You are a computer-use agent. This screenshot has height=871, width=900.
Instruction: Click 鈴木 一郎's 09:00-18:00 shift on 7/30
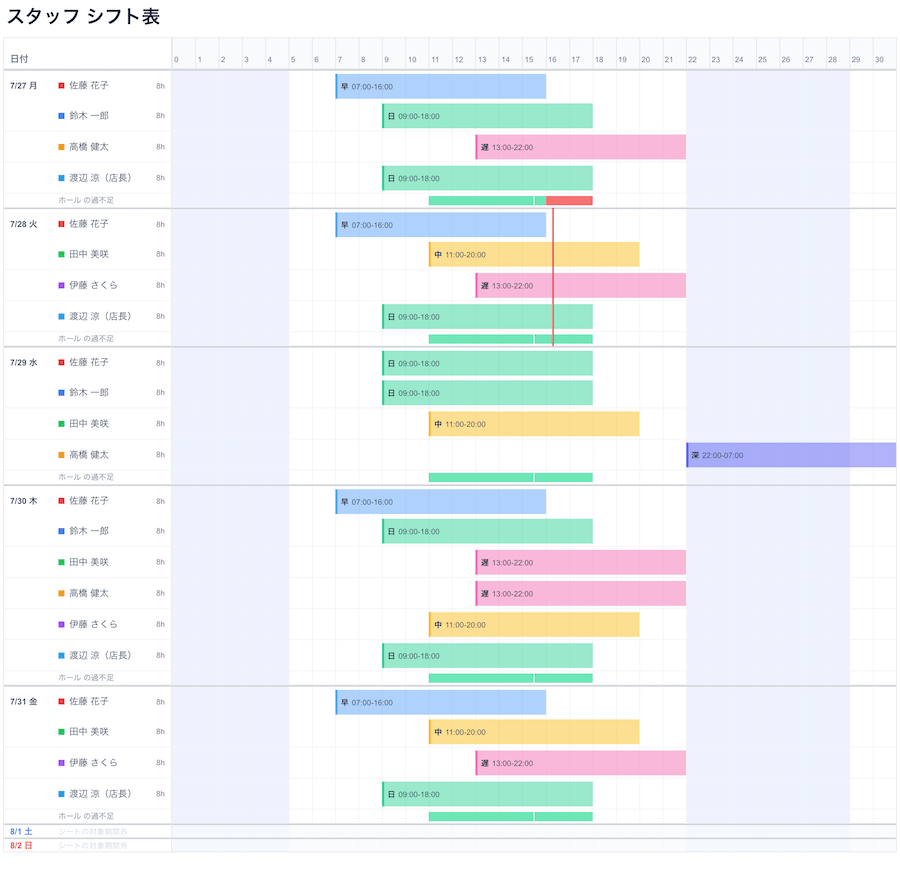point(487,531)
